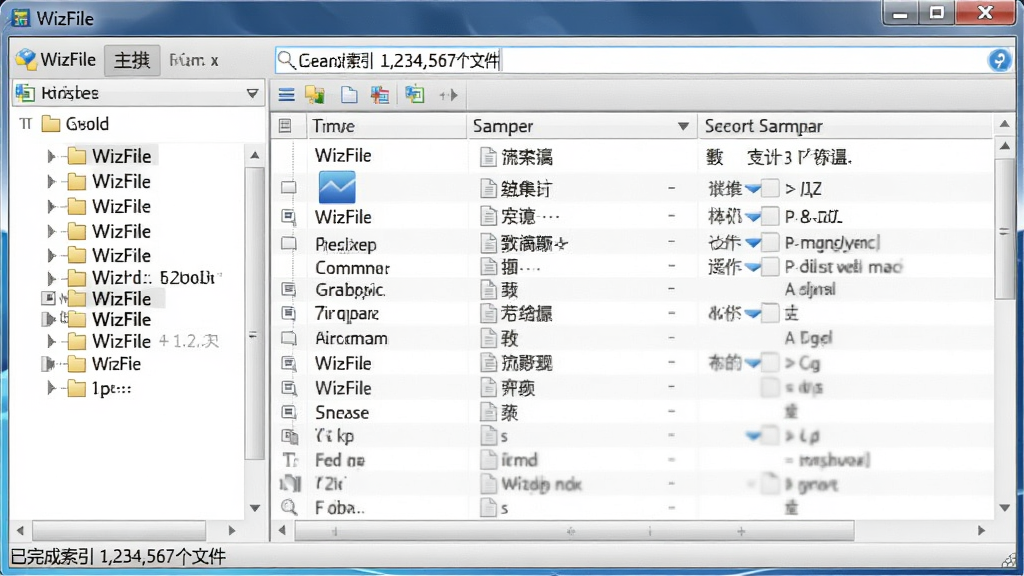This screenshot has height=576, width=1024.
Task: Click the icon header at left of Timve column
Action: tap(285, 125)
